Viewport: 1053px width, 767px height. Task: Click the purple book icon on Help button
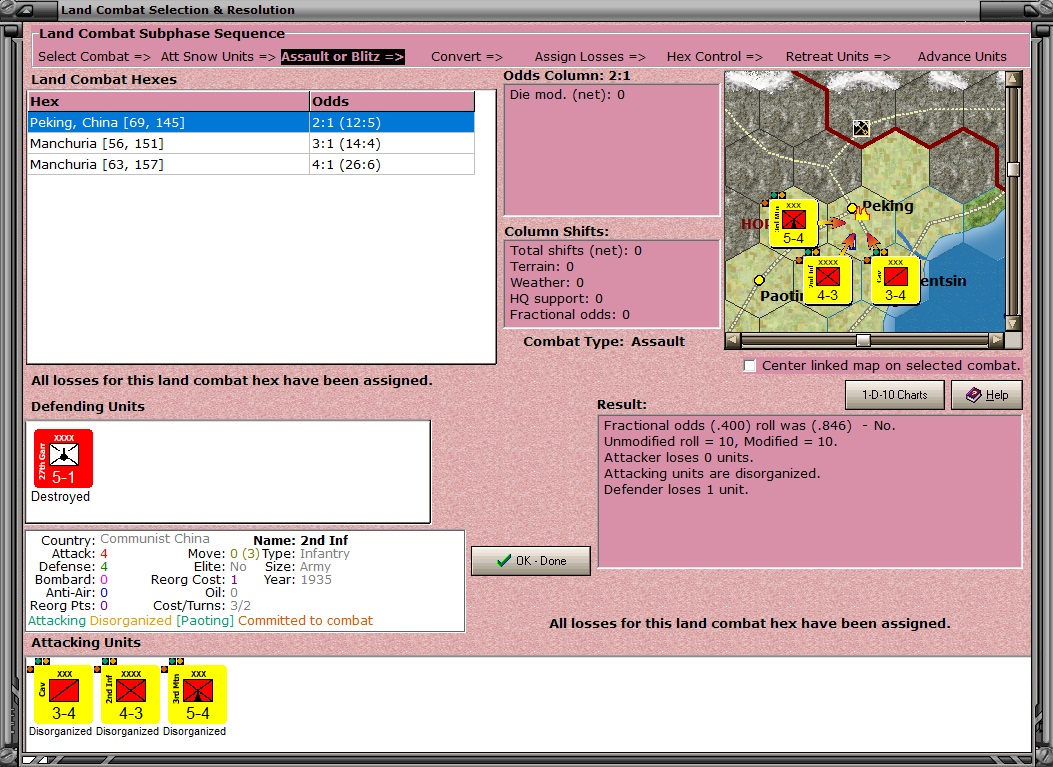point(973,395)
